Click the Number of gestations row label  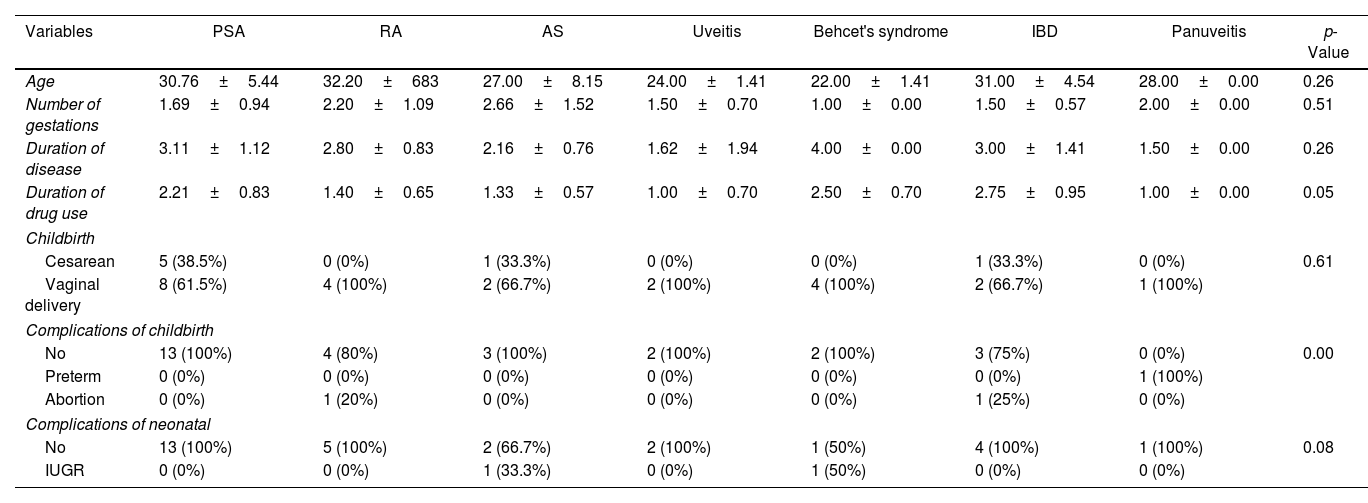click(63, 113)
